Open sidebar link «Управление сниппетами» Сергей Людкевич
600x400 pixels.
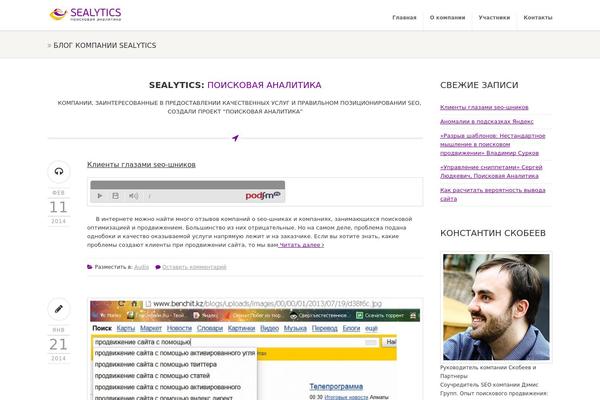(491, 171)
